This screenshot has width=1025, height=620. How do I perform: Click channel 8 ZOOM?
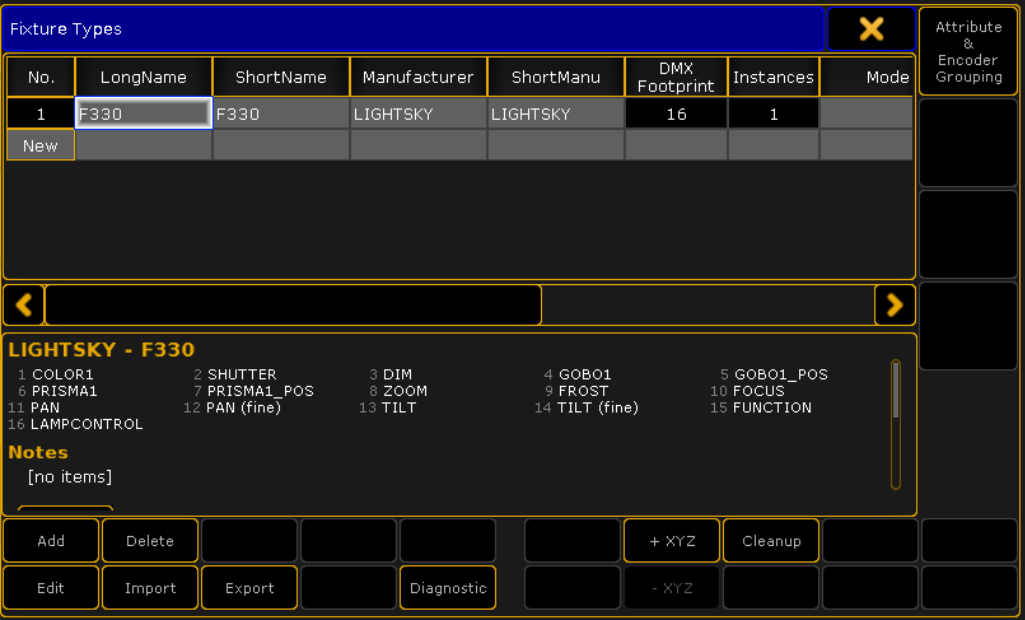(x=398, y=391)
